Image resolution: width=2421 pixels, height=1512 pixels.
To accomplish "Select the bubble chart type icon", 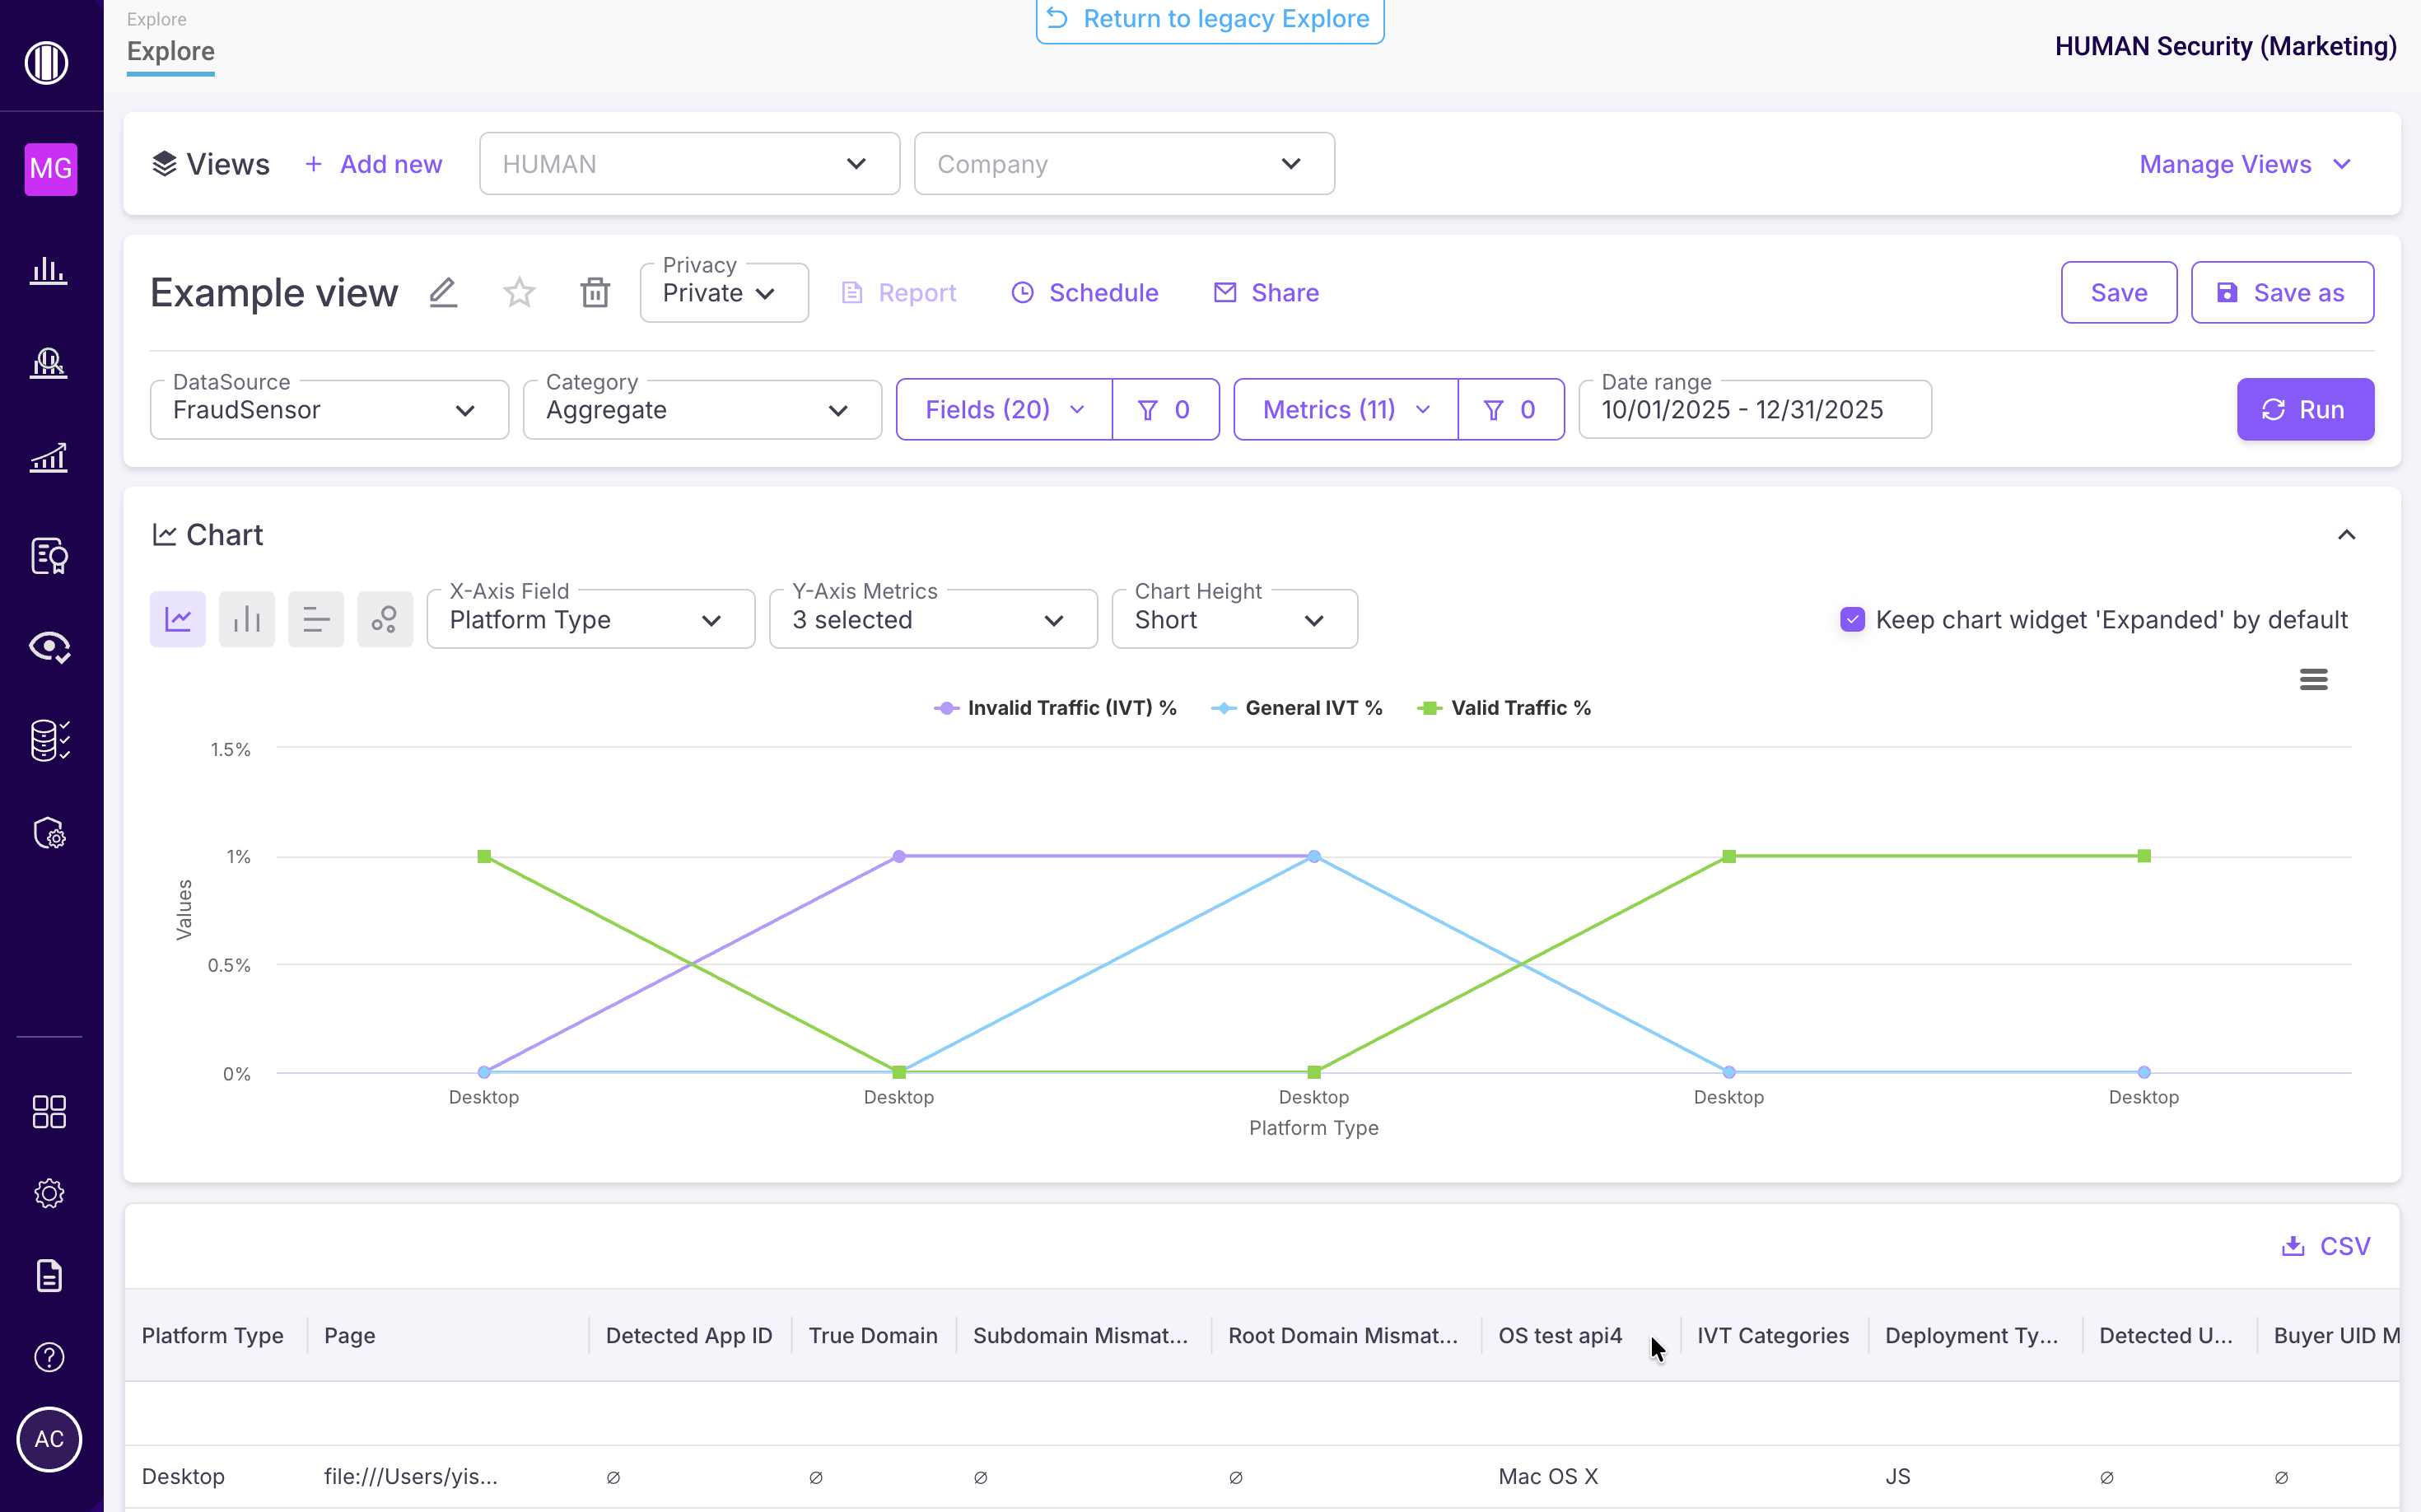I will click(385, 620).
